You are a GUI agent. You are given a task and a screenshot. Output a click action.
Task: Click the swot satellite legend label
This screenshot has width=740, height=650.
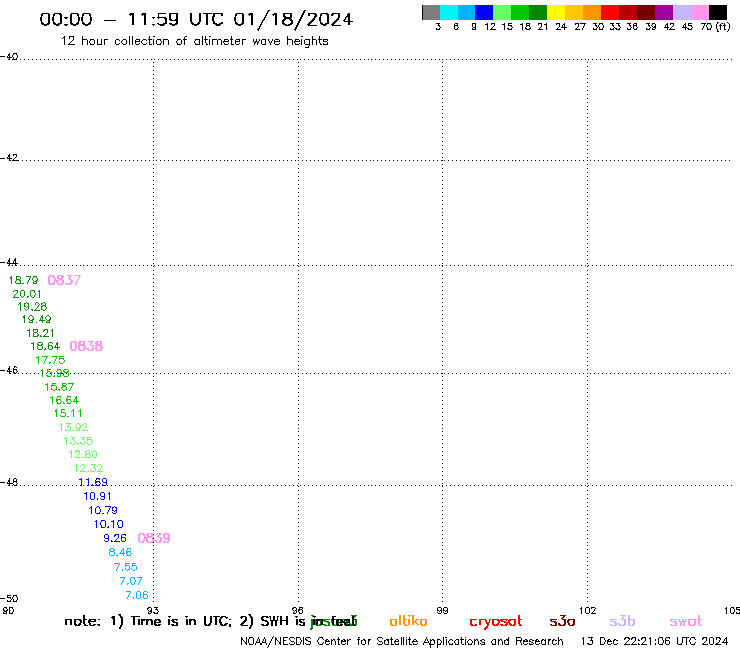[x=686, y=622]
